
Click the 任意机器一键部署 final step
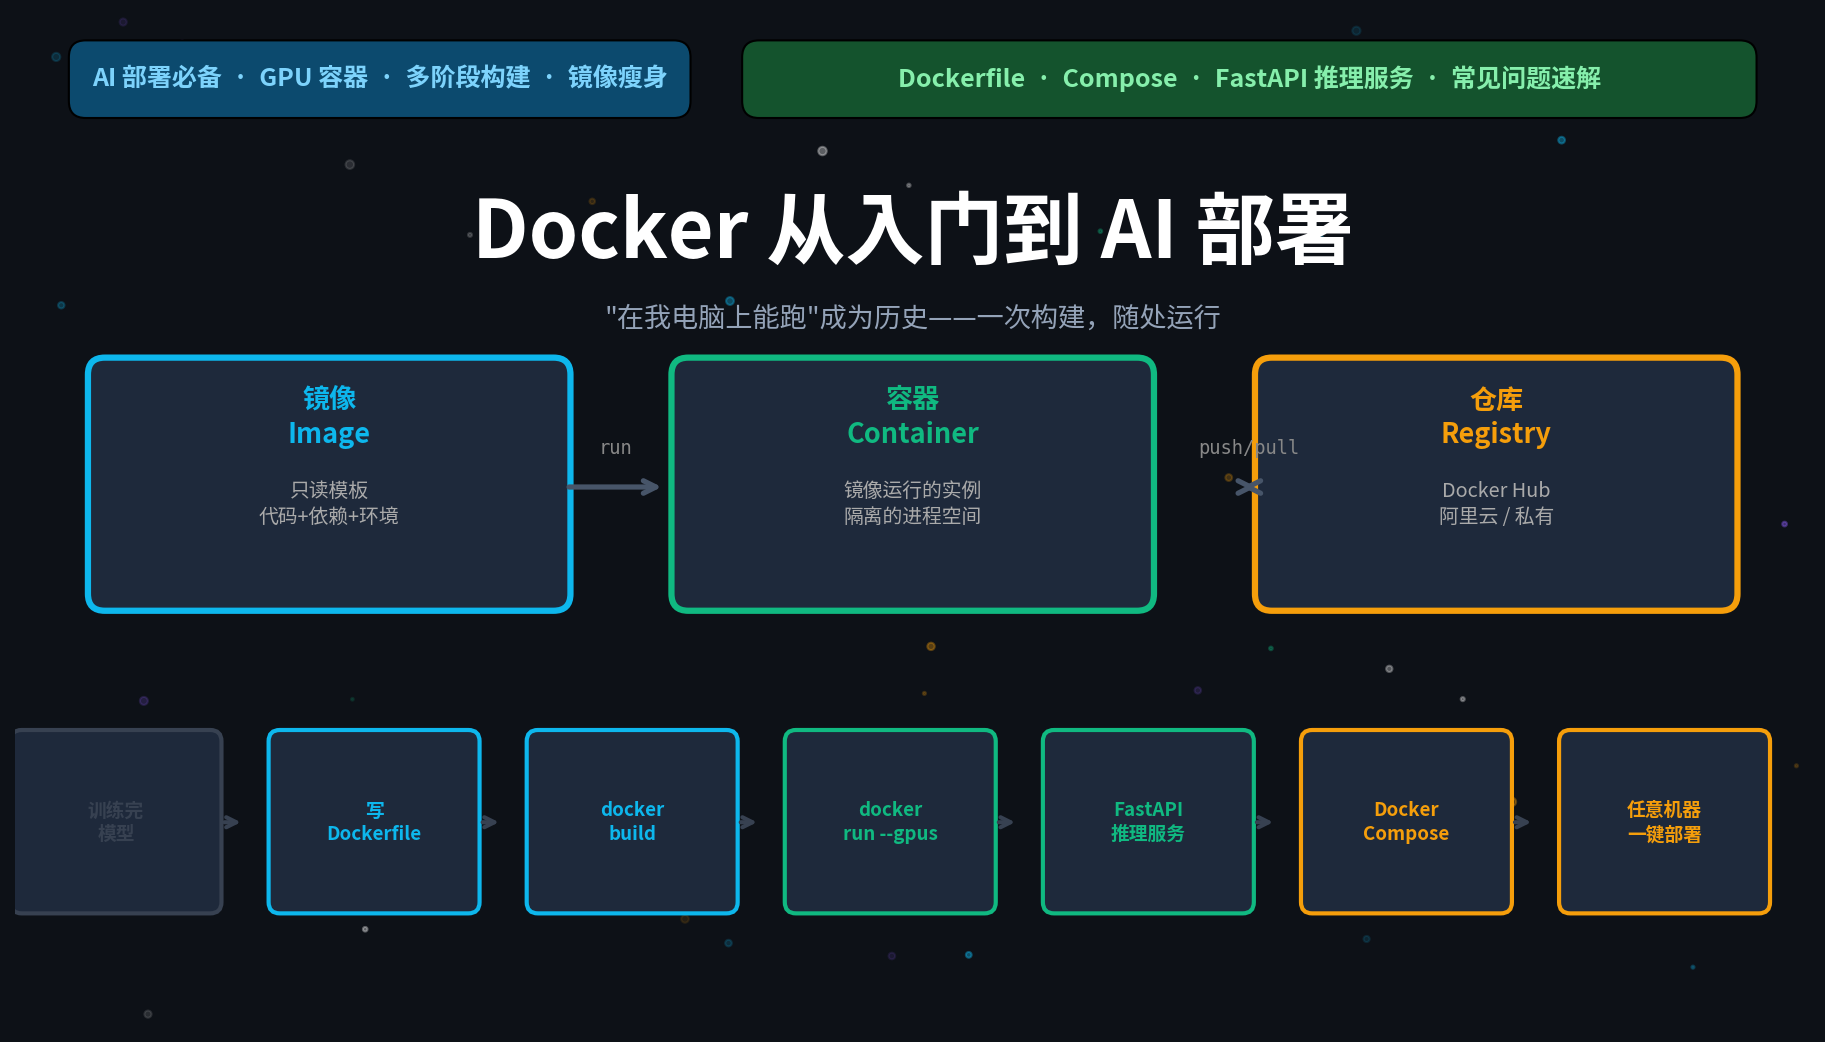[1664, 821]
